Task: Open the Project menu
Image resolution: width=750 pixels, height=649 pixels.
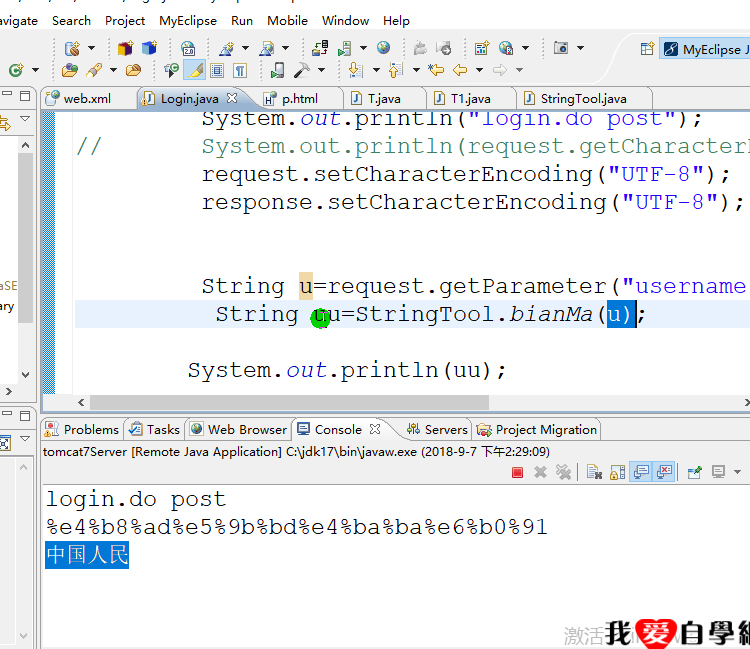Action: click(125, 21)
